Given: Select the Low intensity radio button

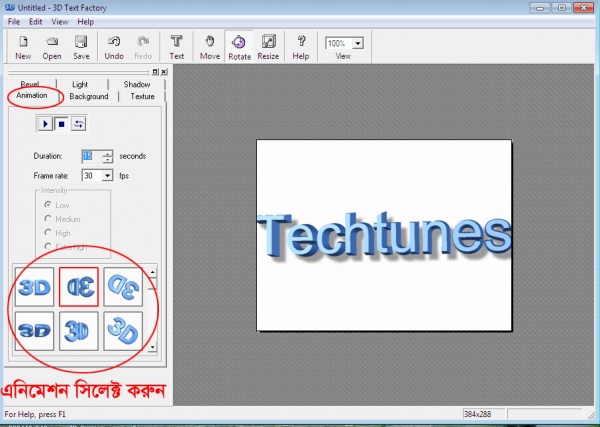Looking at the screenshot, I should pos(48,205).
